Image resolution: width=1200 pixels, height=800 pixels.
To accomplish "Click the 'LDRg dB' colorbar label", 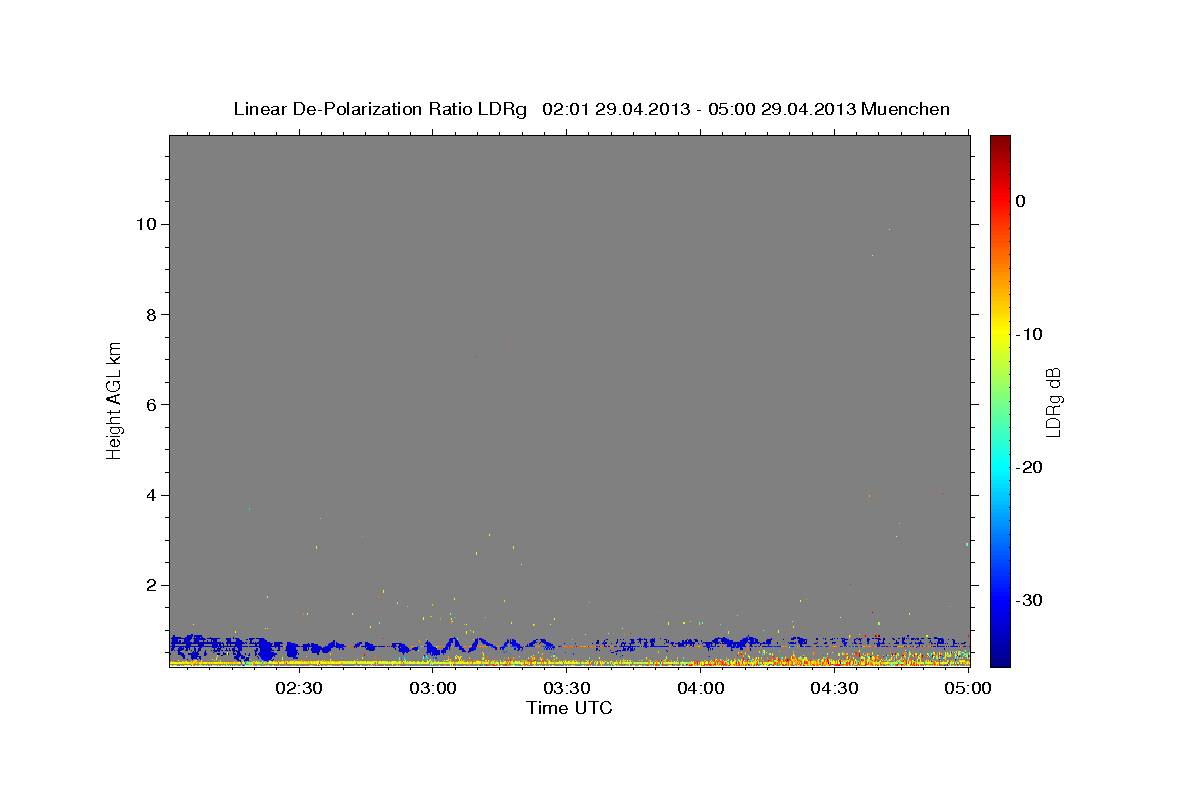I will (x=1052, y=402).
